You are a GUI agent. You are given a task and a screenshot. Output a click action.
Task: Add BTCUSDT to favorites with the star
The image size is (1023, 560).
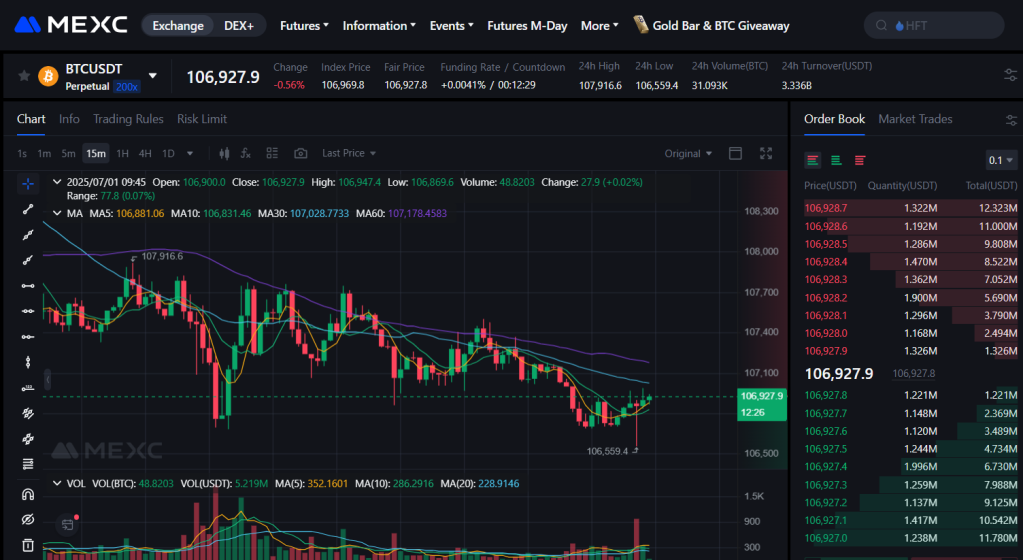coord(24,76)
